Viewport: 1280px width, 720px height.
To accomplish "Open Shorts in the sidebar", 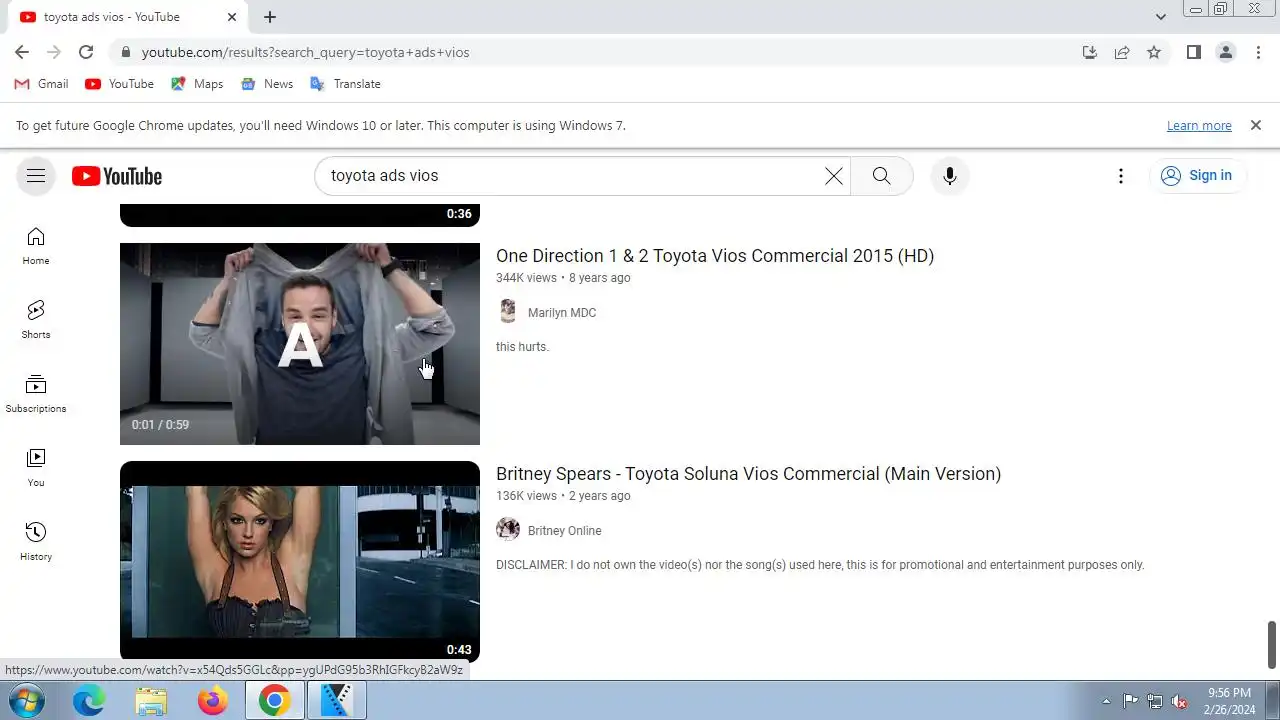I will point(36,320).
